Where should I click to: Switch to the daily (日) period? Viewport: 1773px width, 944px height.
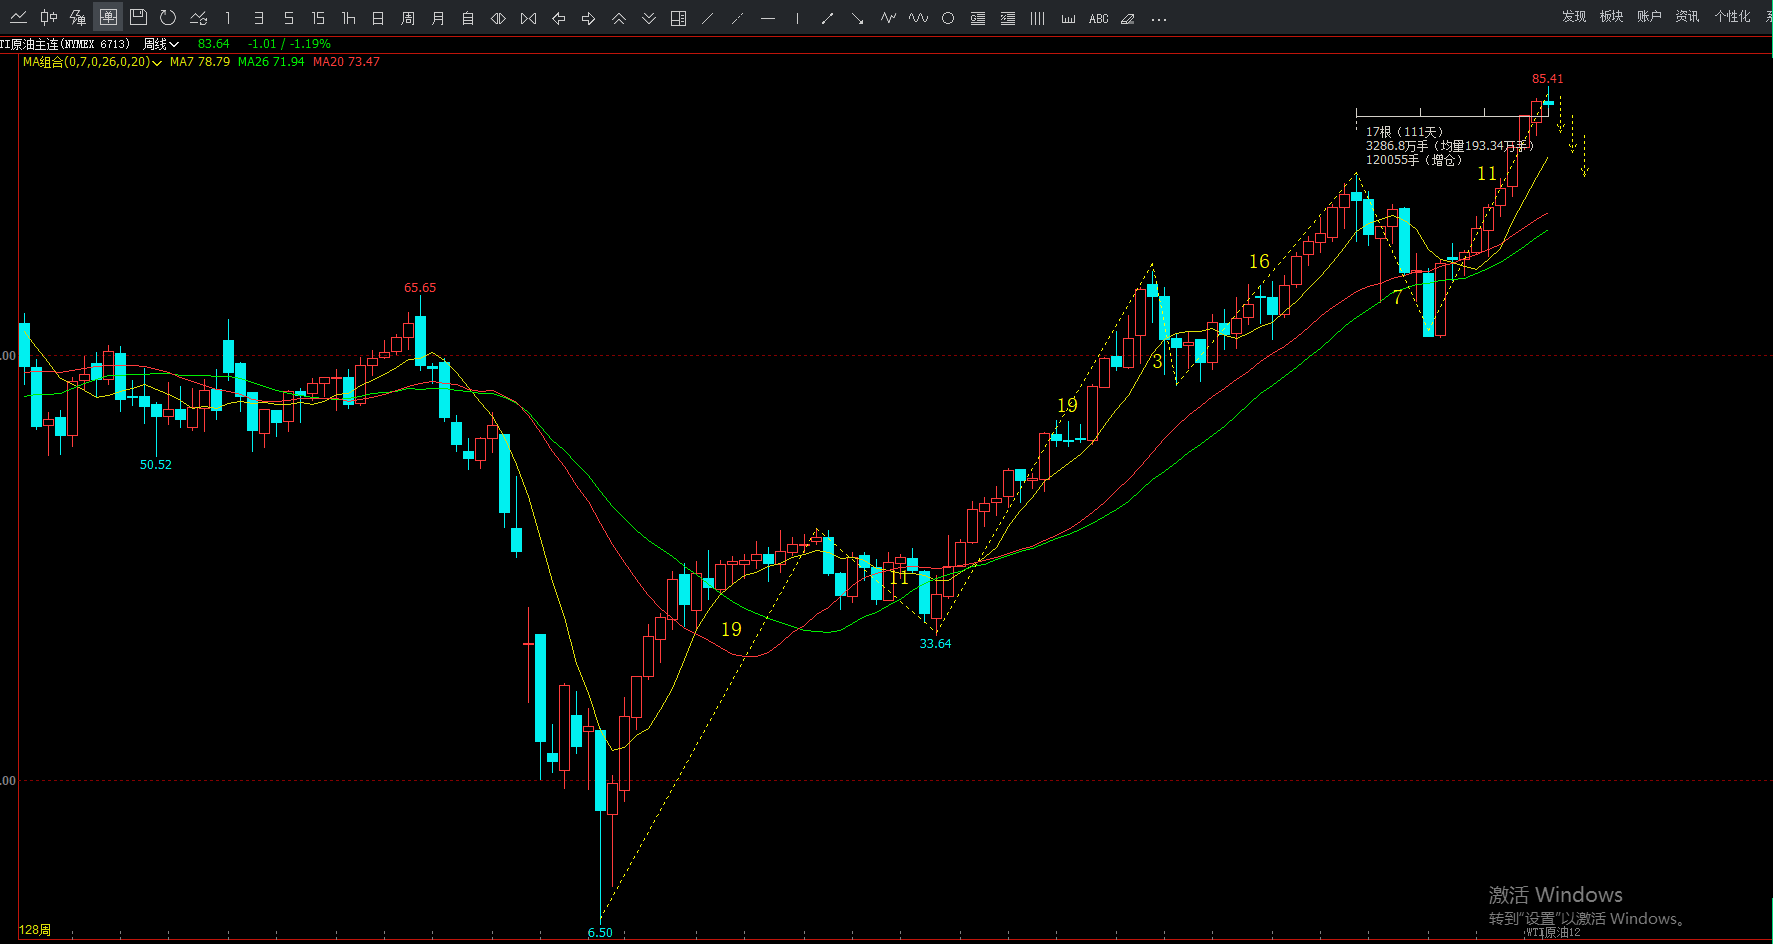coord(377,18)
